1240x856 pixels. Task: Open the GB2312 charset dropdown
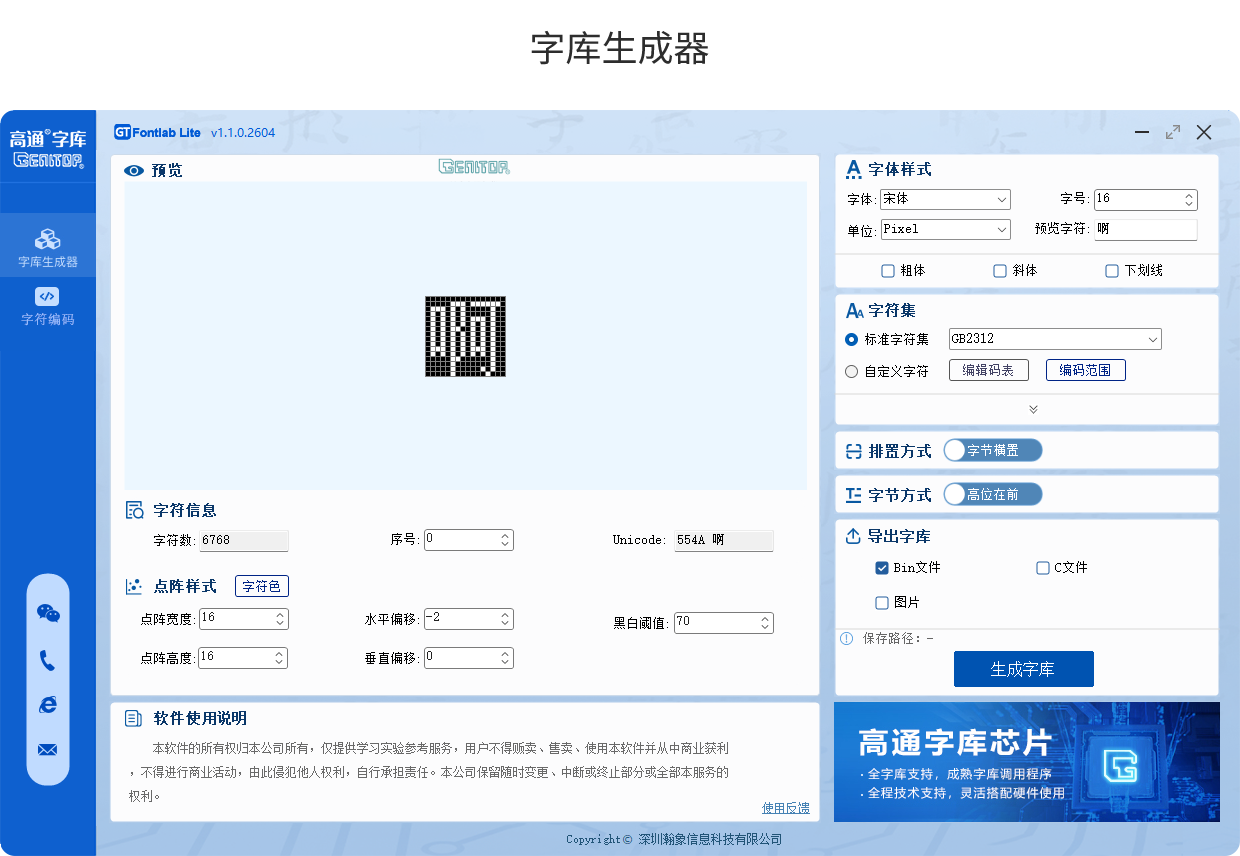pos(1055,339)
